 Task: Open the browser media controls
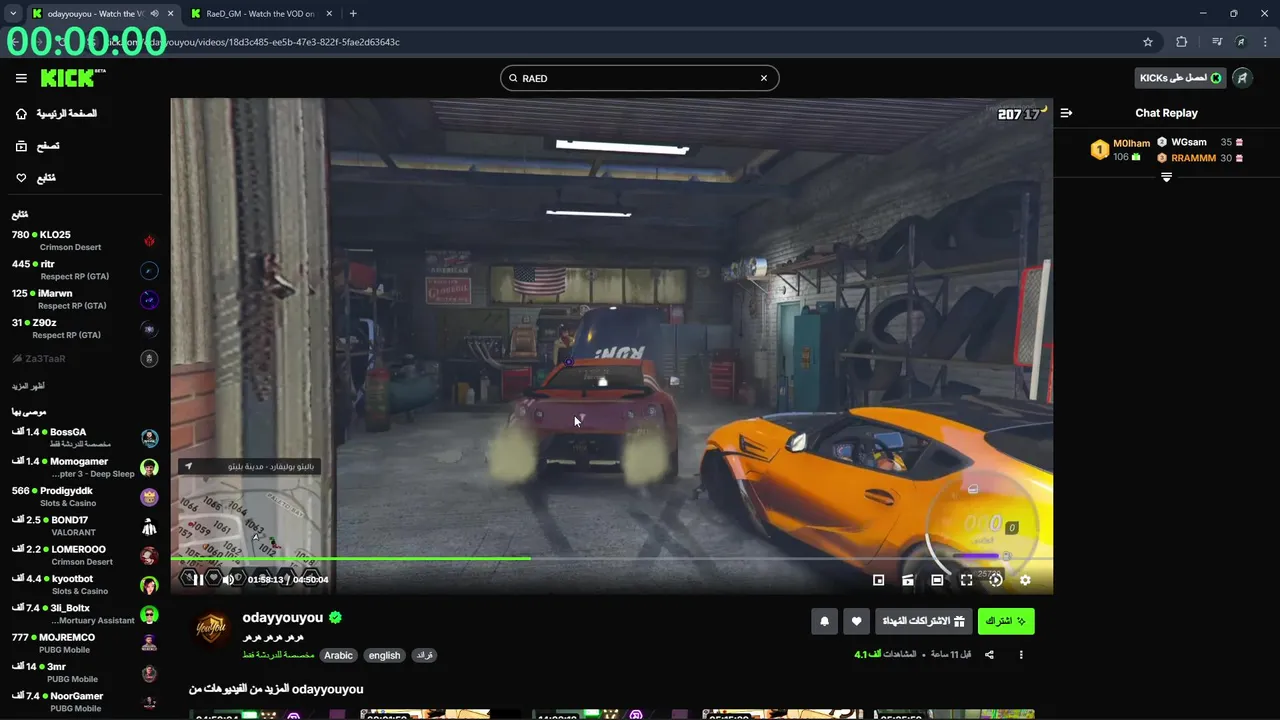[x=1217, y=42]
